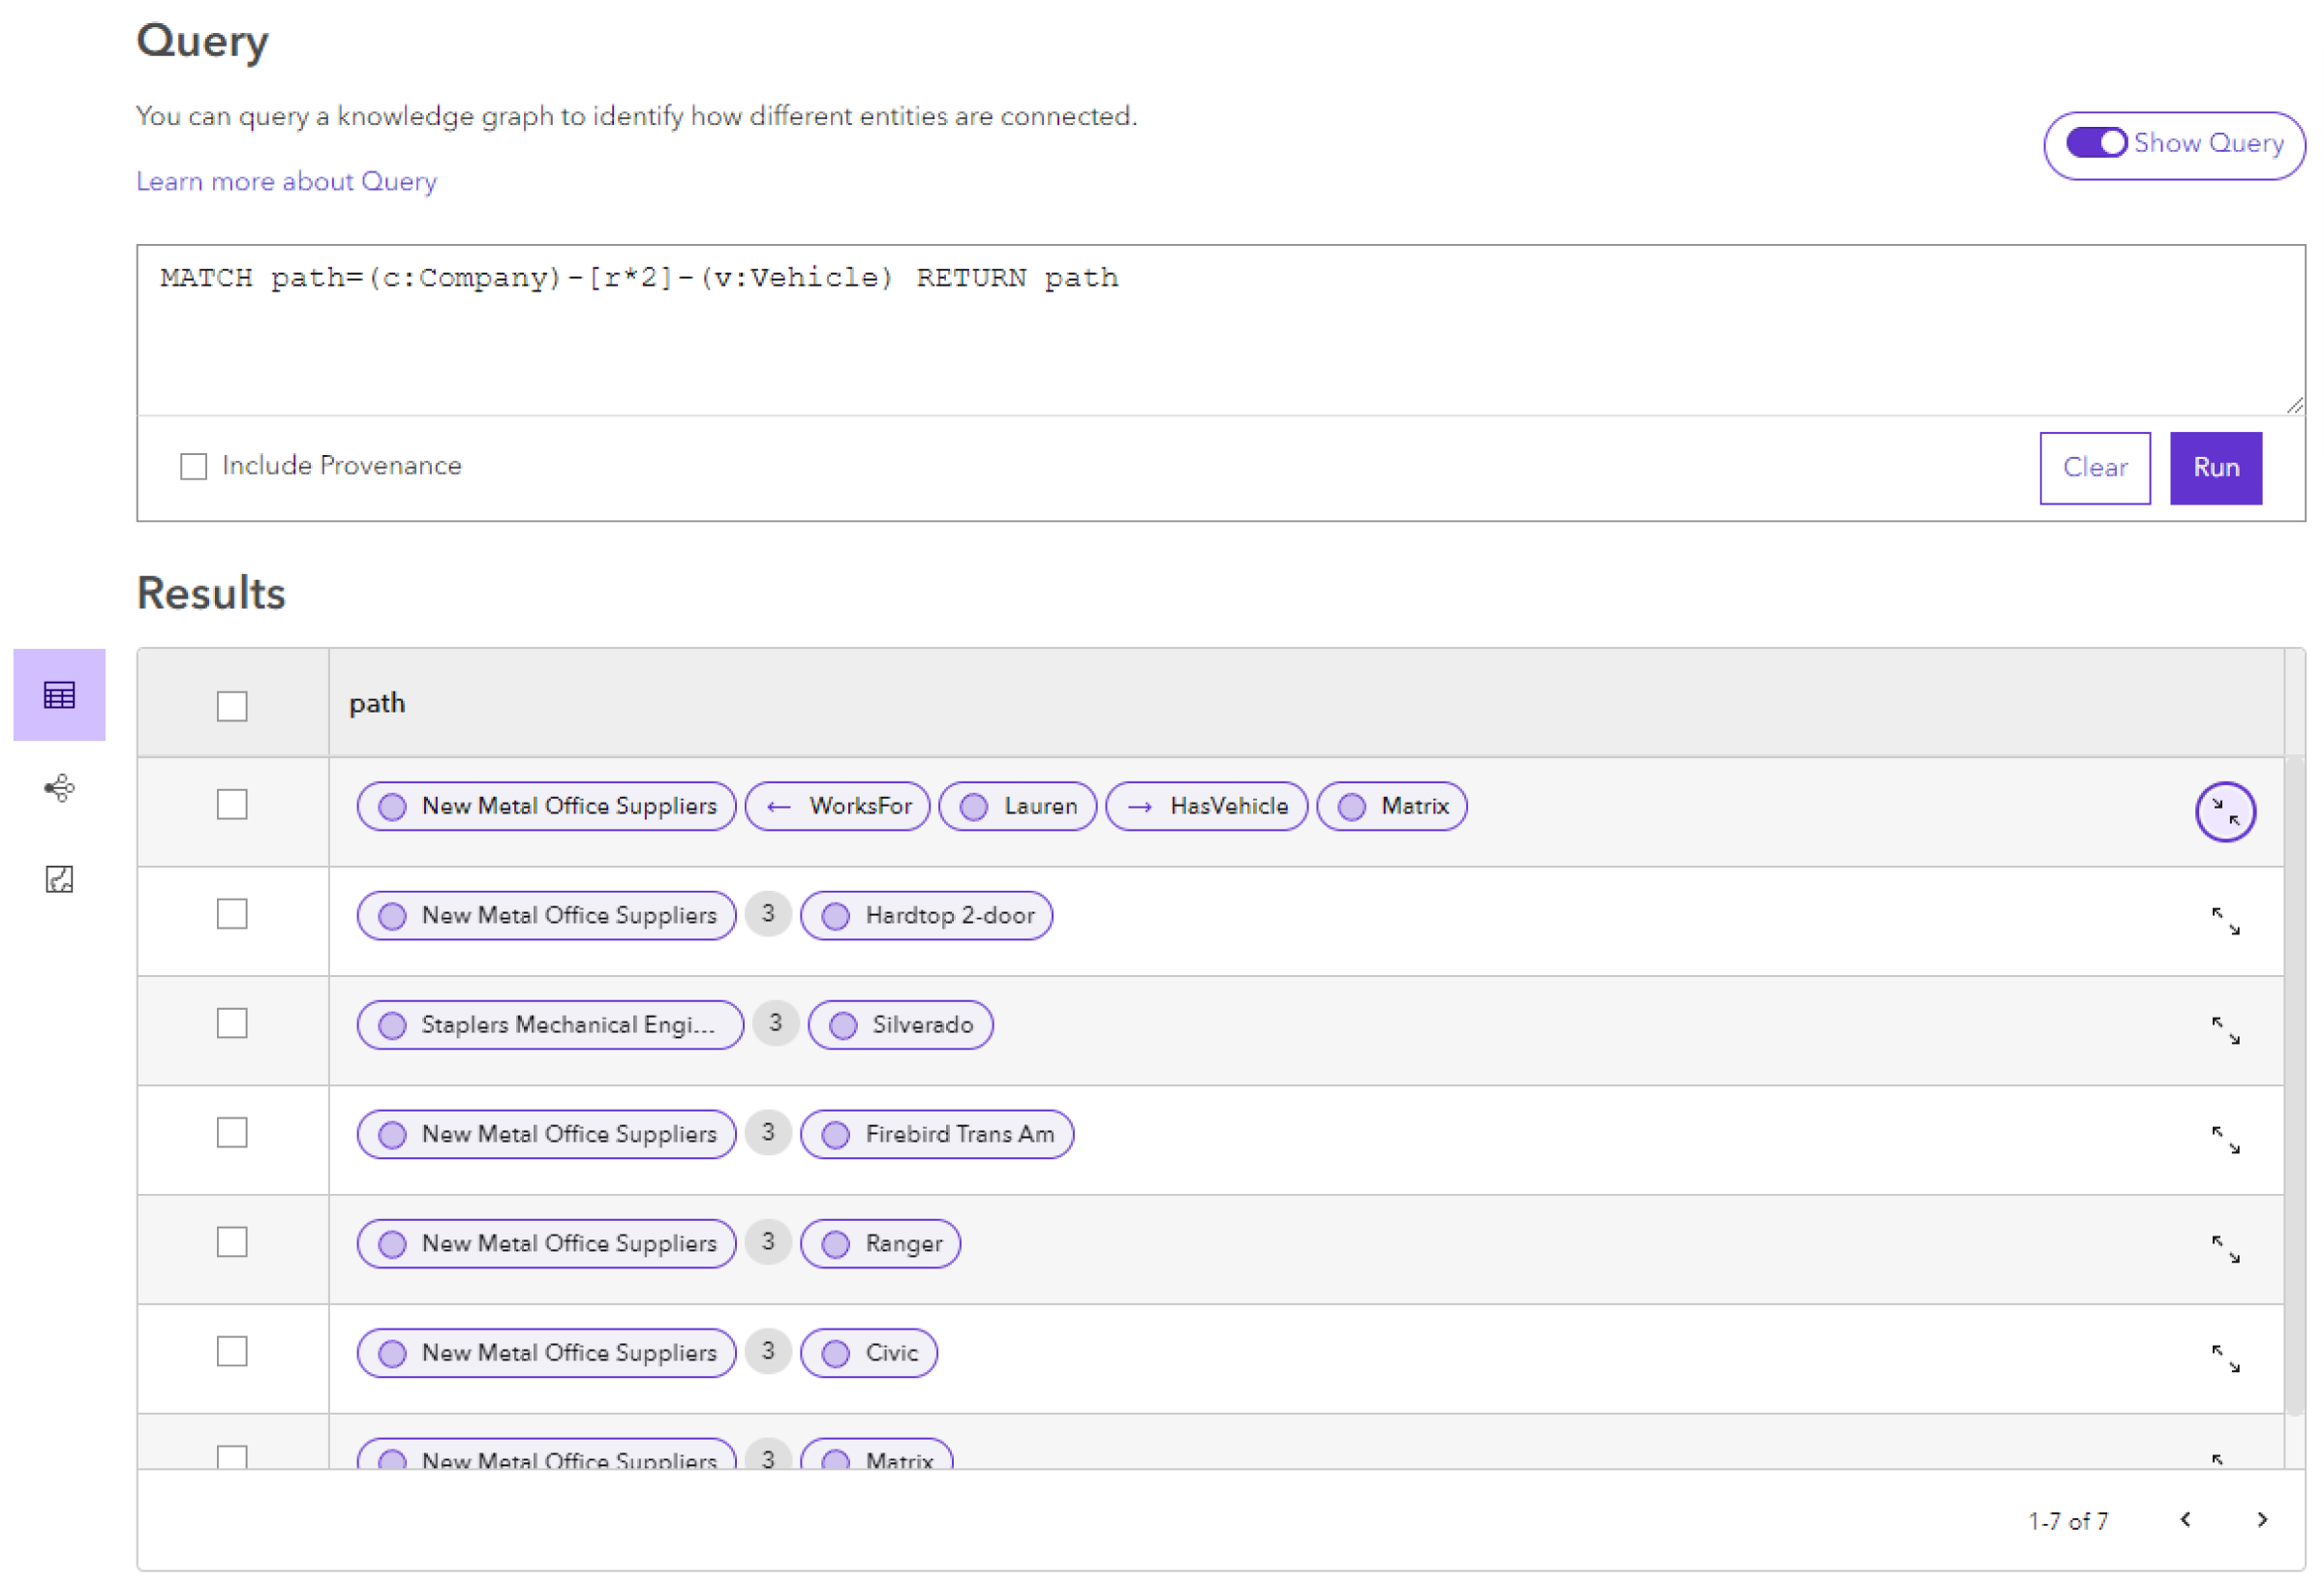The image size is (2324, 1588).
Task: Click the Clear button to reset query
Action: click(x=2096, y=467)
